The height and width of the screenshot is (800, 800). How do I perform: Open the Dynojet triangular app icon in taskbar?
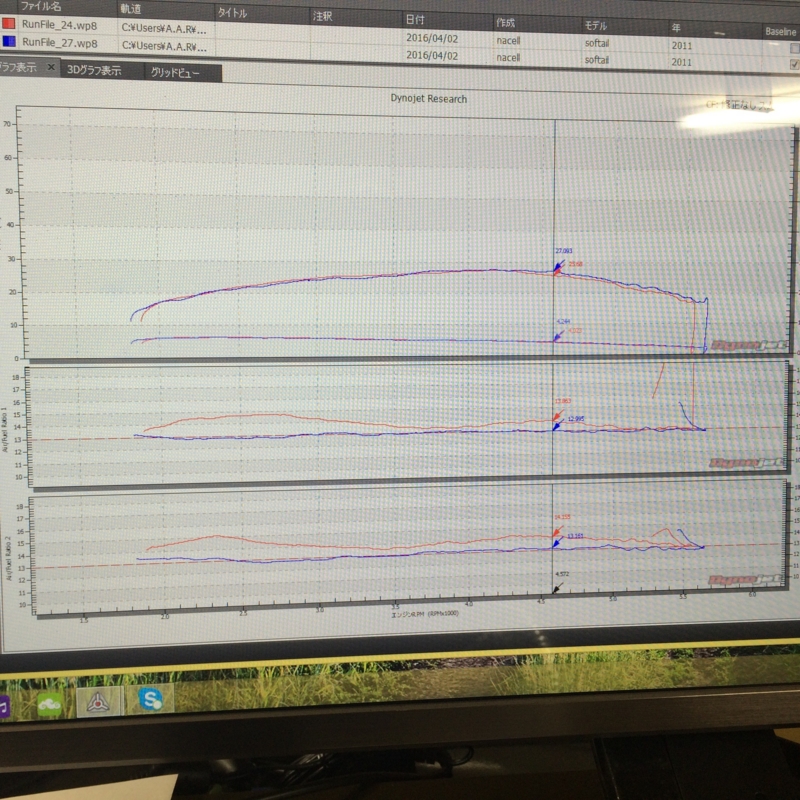[x=98, y=702]
